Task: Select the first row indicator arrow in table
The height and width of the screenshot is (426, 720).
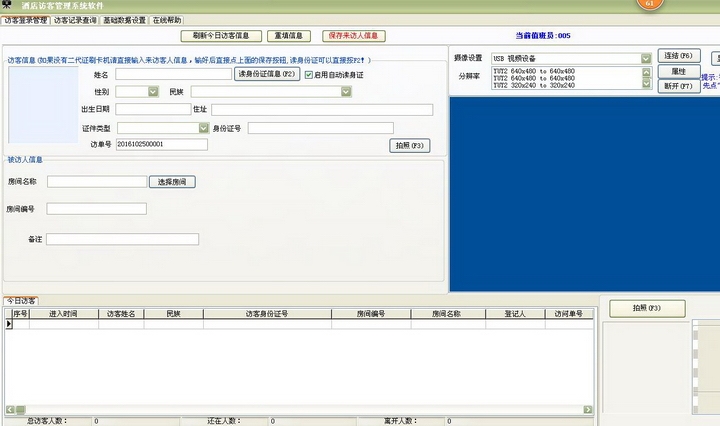Action: click(9, 324)
